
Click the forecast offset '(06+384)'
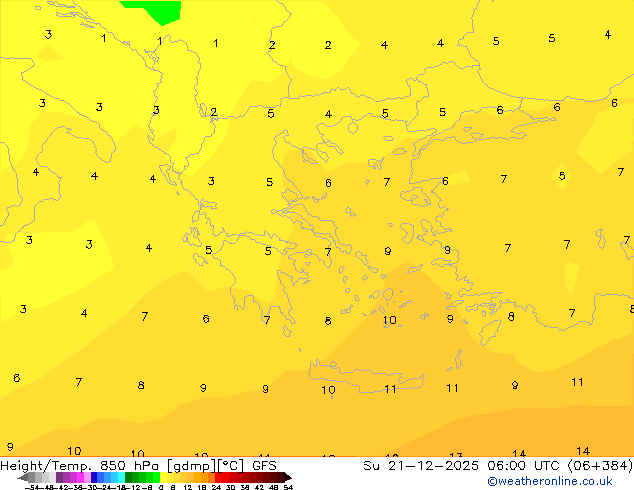click(x=600, y=466)
